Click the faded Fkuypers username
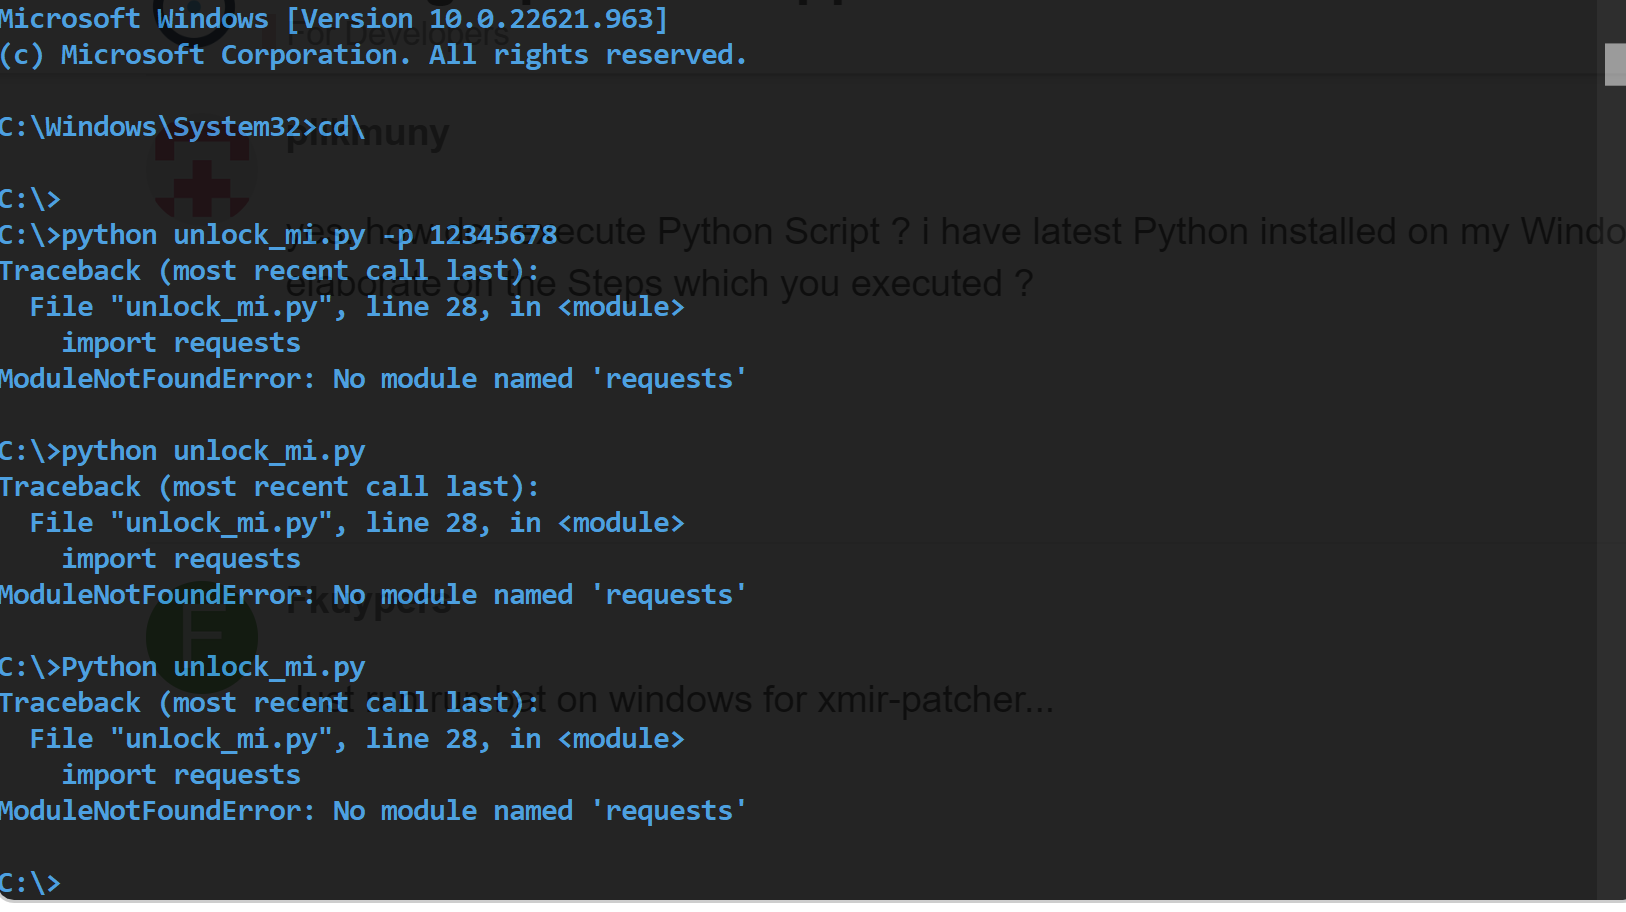The height and width of the screenshot is (912, 1626). [368, 601]
